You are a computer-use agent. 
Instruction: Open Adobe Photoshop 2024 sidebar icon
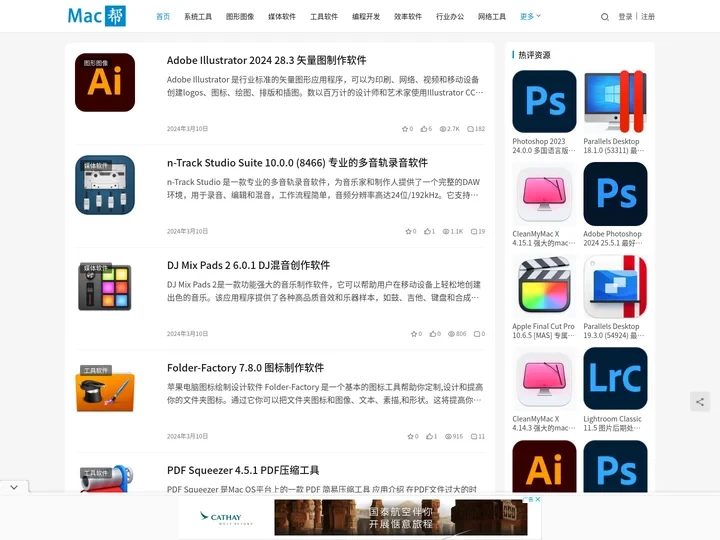[615, 194]
